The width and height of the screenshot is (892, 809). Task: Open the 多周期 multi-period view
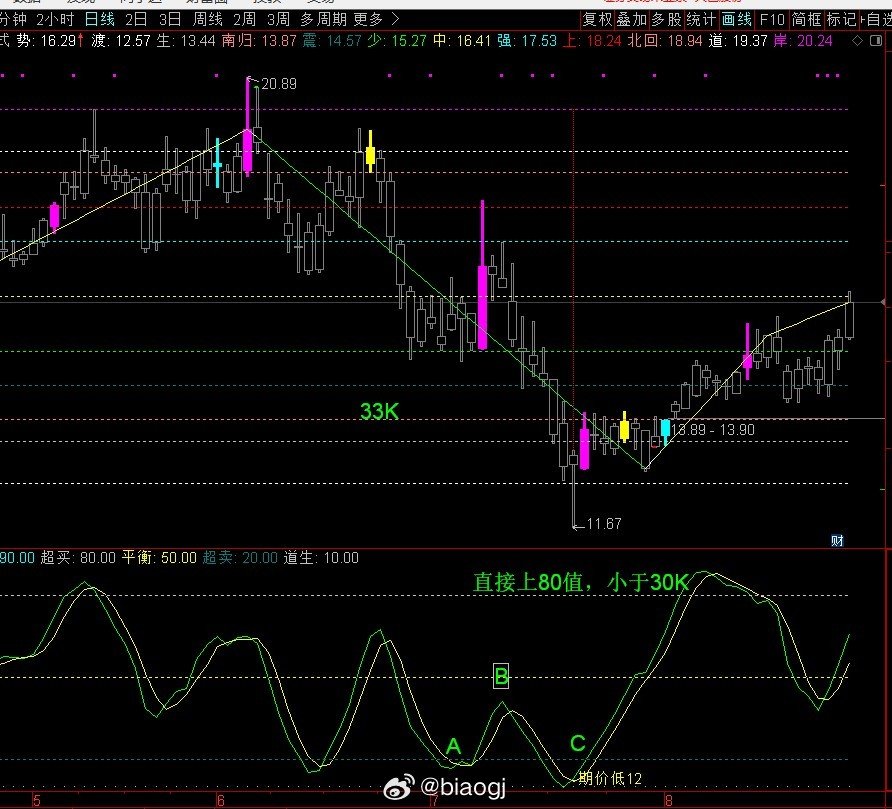323,20
